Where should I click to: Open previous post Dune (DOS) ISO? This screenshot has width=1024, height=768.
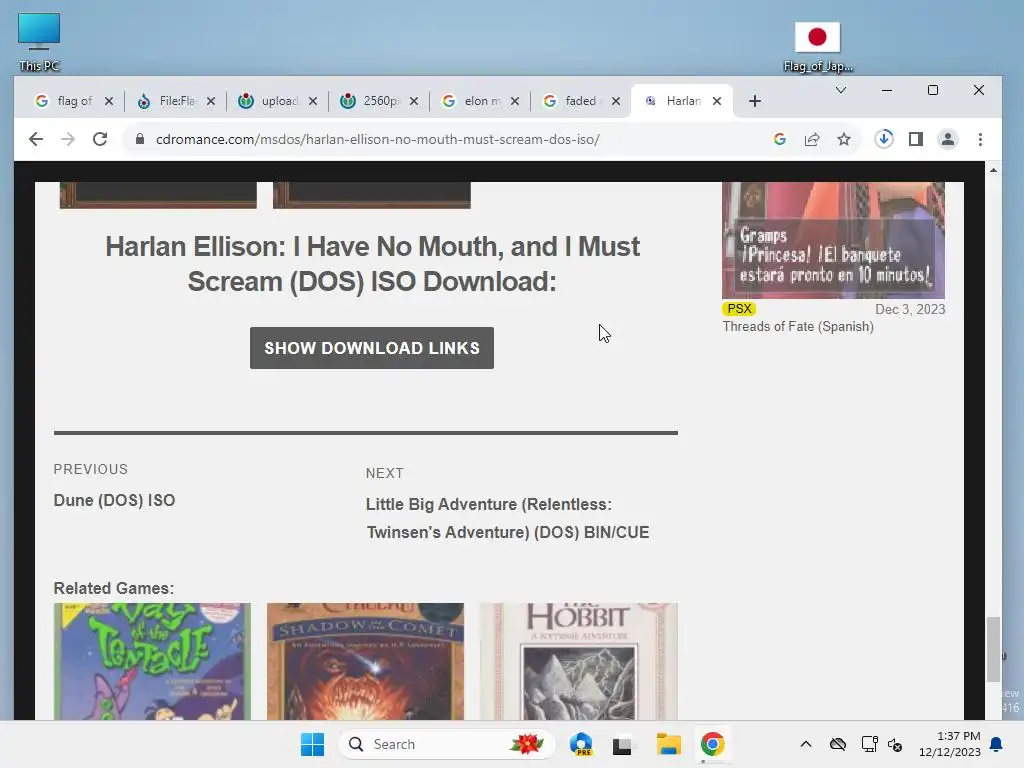[114, 500]
